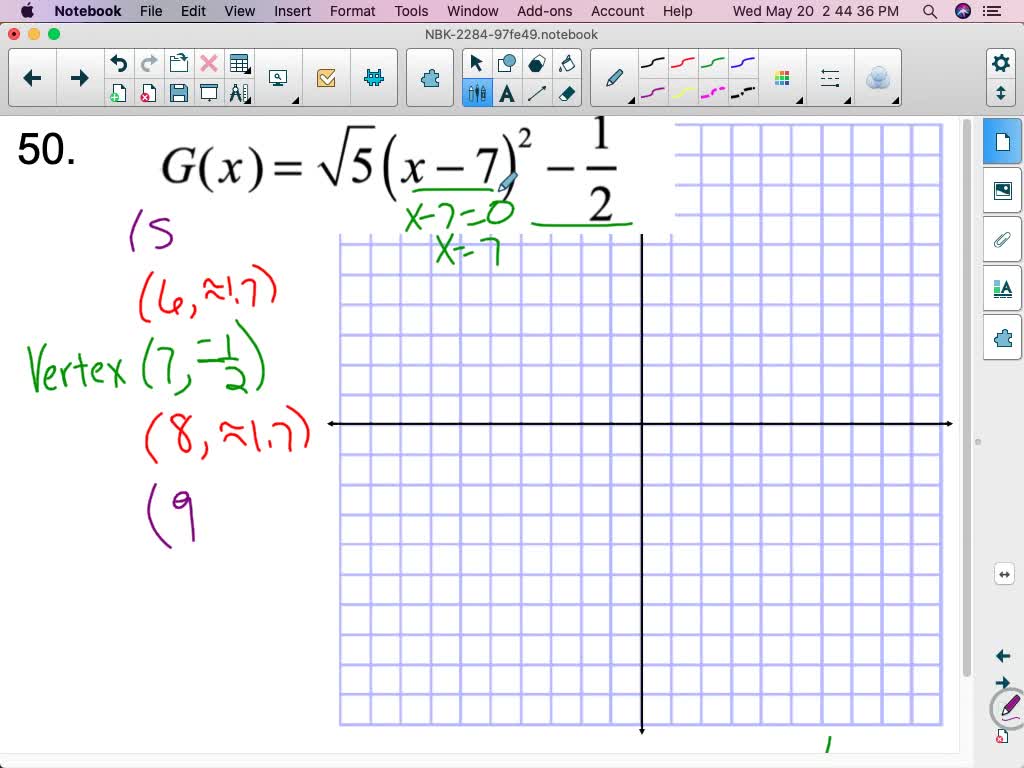Viewport: 1024px width, 768px height.
Task: Open the Insert menu
Action: [x=292, y=11]
